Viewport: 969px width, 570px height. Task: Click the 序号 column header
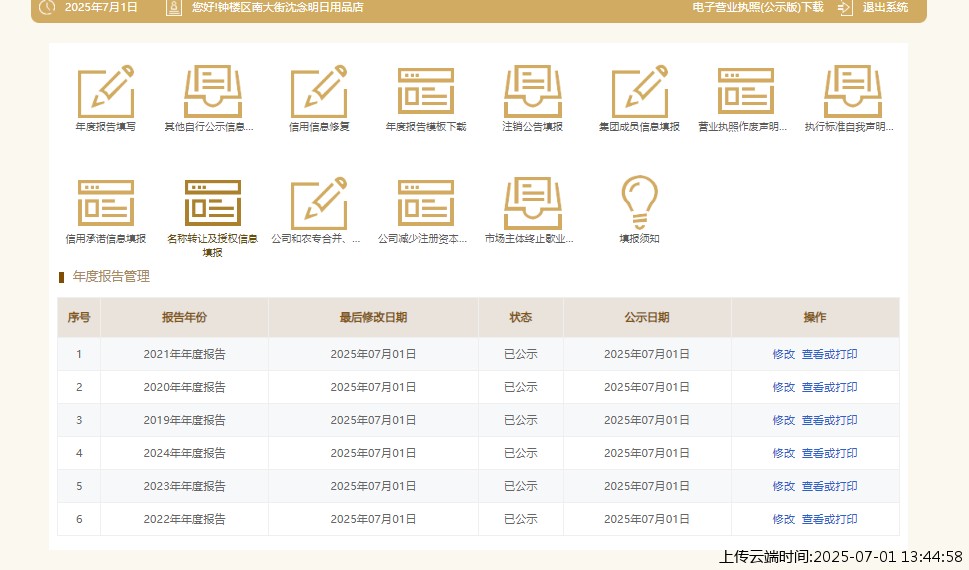pos(79,317)
